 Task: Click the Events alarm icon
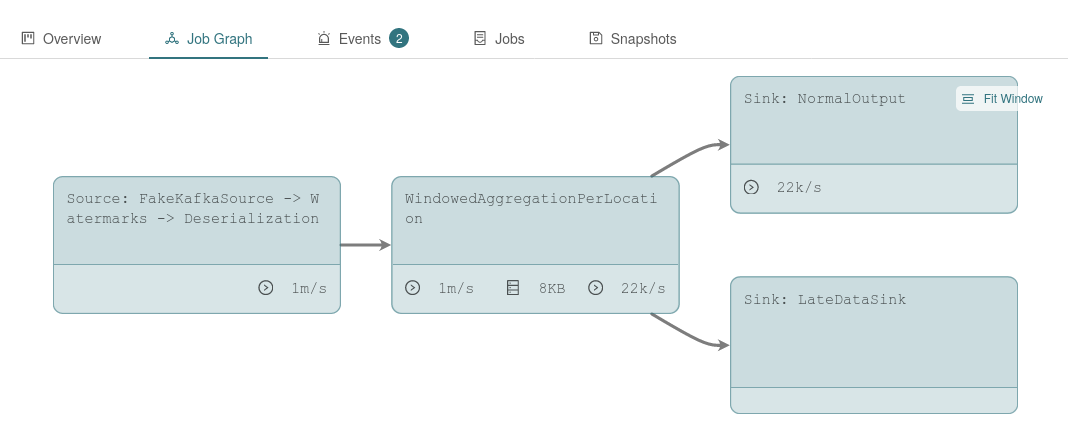pos(324,38)
